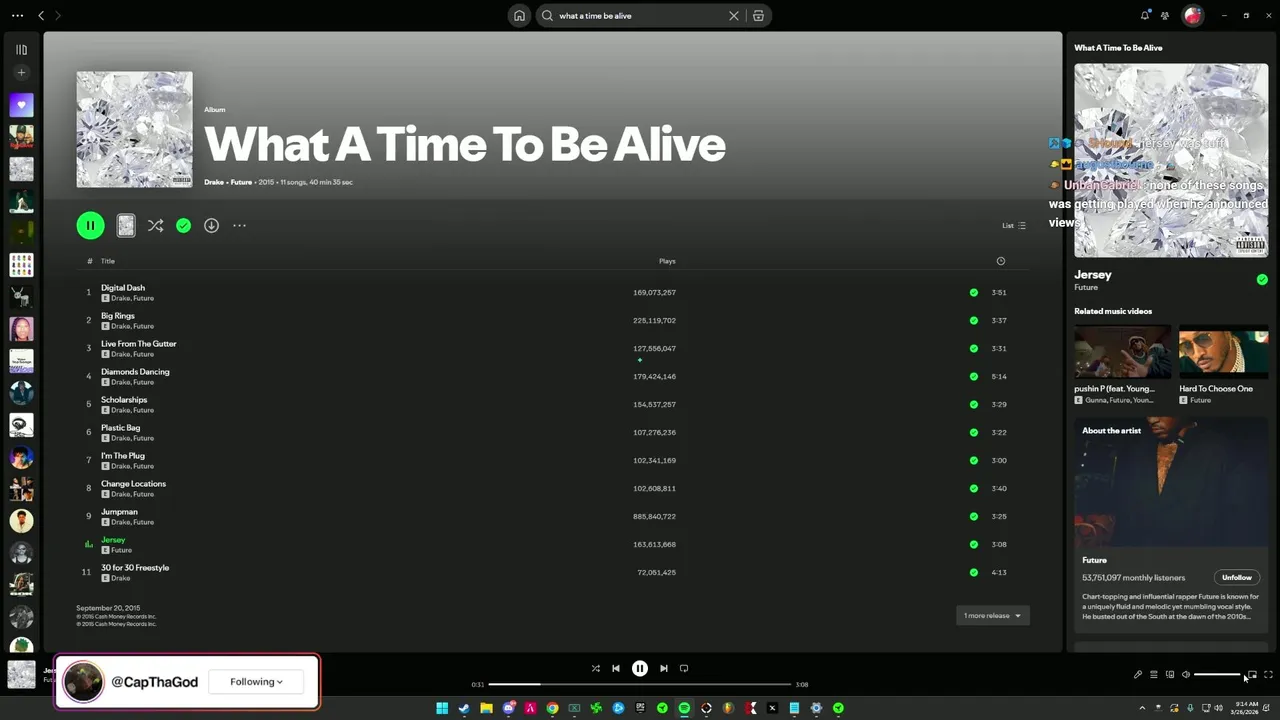1280x720 pixels.
Task: Open 'pushin P' related music video thumbnail
Action: 1123,351
